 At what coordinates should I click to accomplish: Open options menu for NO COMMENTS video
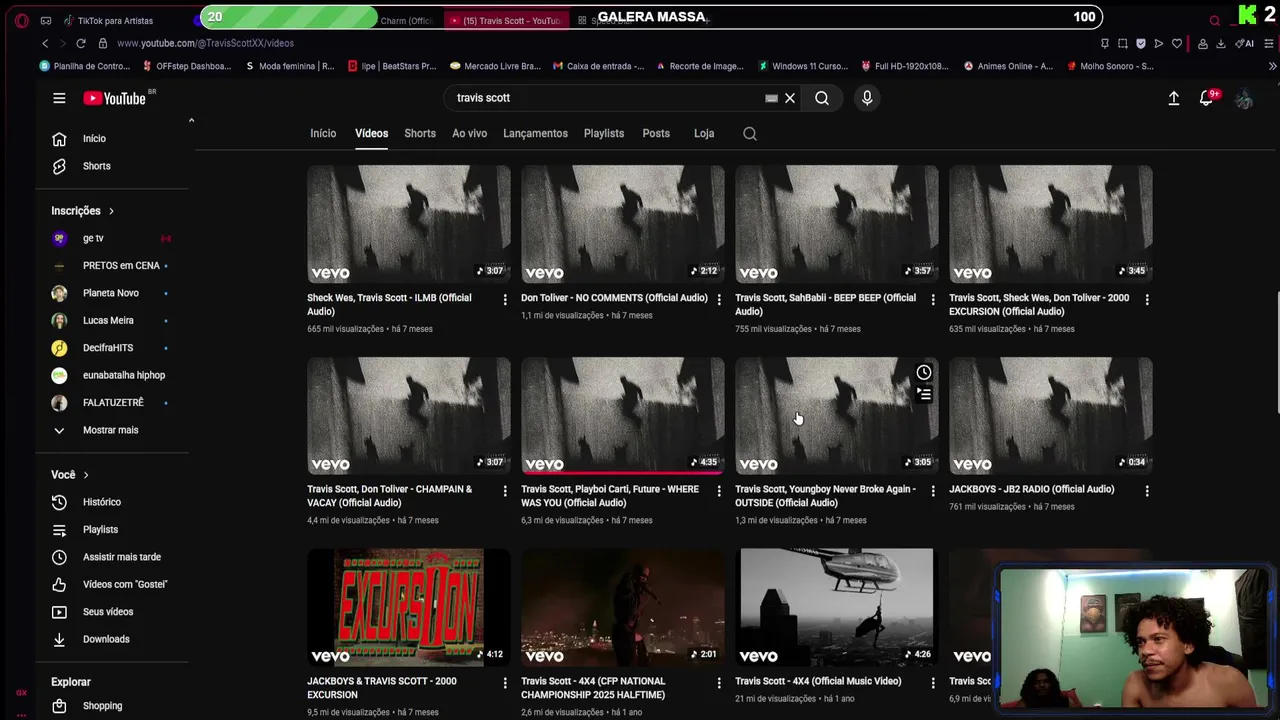click(719, 299)
